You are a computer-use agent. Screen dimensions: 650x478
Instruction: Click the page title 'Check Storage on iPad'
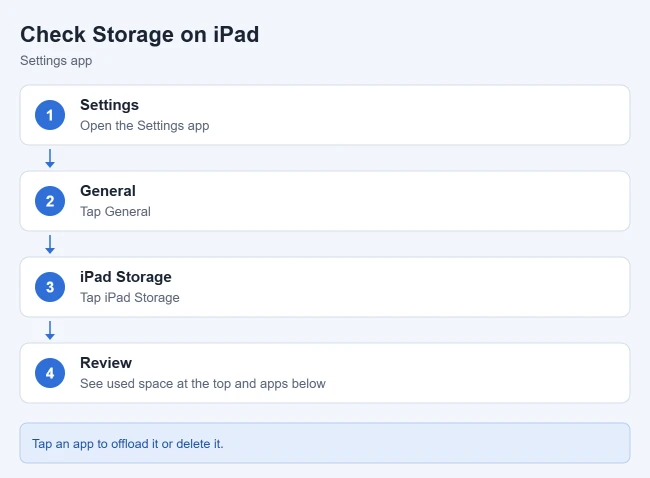[140, 34]
